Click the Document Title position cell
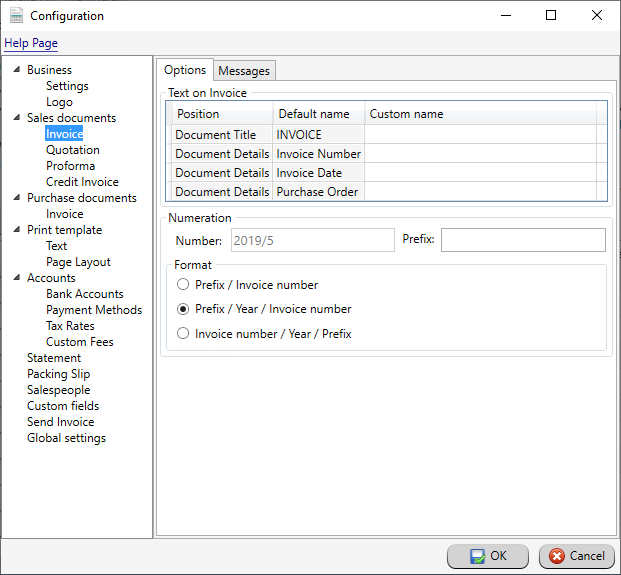Viewport: 621px width, 575px height. [x=222, y=135]
